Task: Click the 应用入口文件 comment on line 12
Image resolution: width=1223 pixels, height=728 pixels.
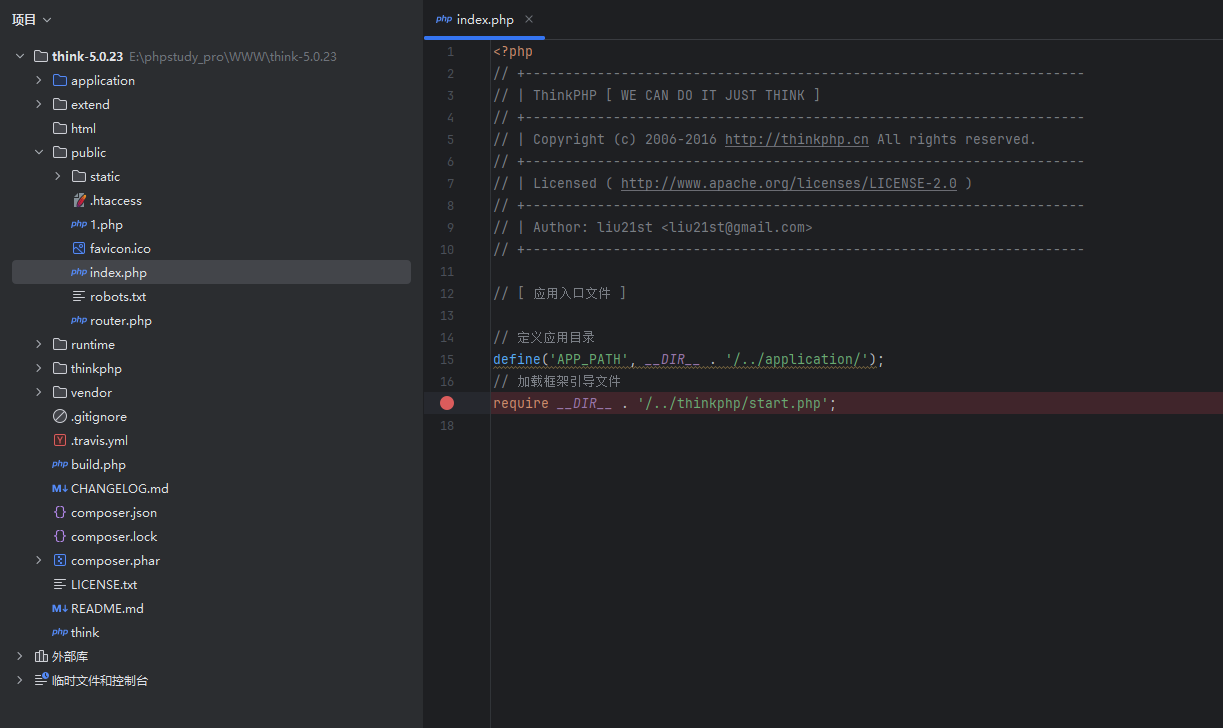Action: point(572,294)
